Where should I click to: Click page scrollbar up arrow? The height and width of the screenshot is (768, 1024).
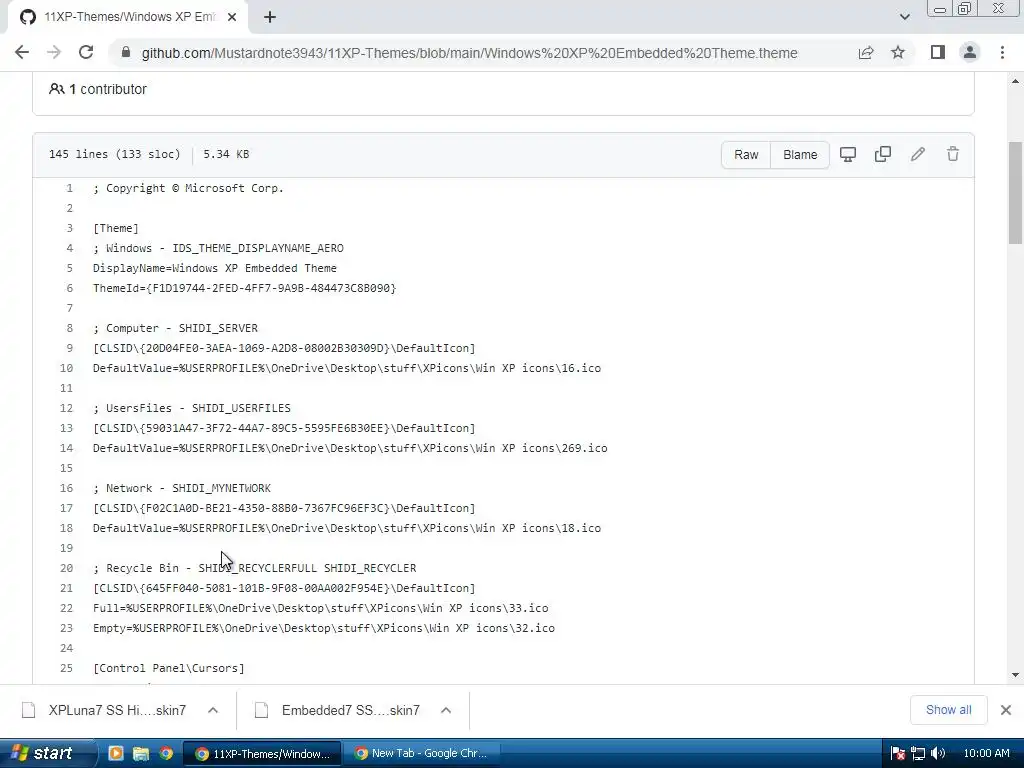(x=1015, y=81)
